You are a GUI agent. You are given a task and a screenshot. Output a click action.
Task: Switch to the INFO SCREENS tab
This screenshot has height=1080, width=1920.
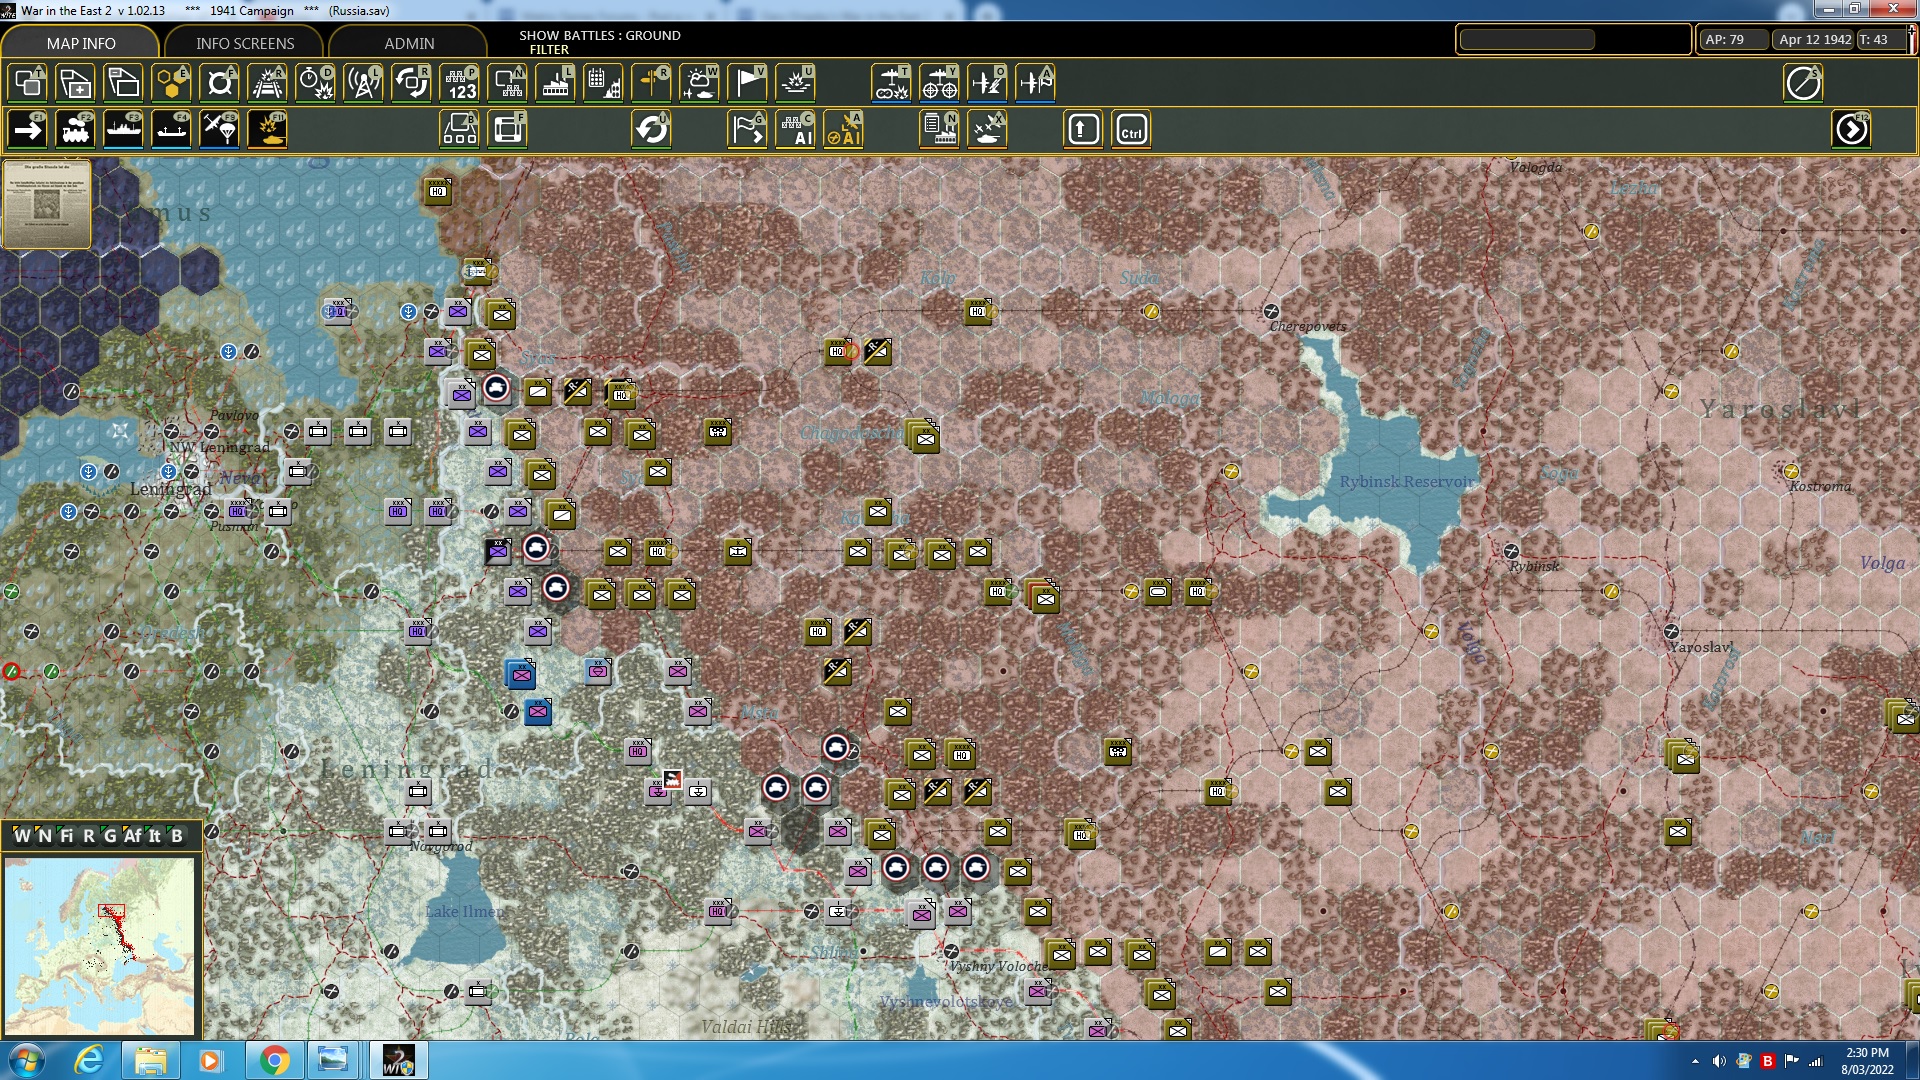pyautogui.click(x=245, y=43)
